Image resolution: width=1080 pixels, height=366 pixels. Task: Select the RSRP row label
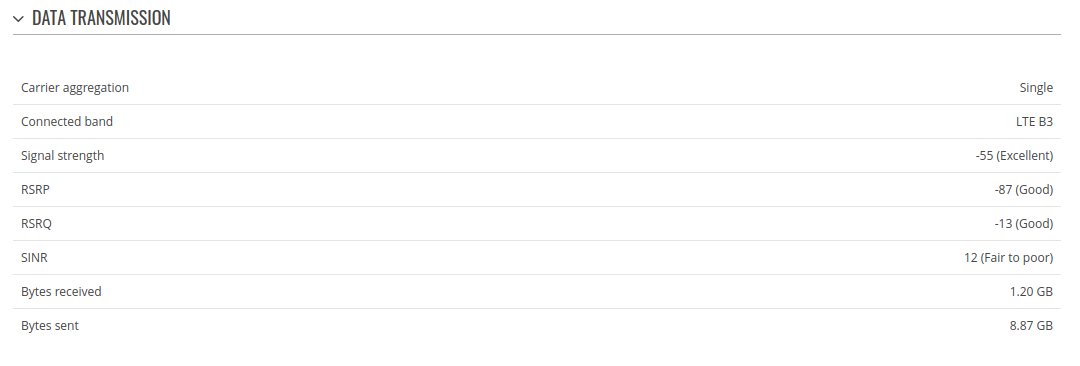(x=35, y=190)
